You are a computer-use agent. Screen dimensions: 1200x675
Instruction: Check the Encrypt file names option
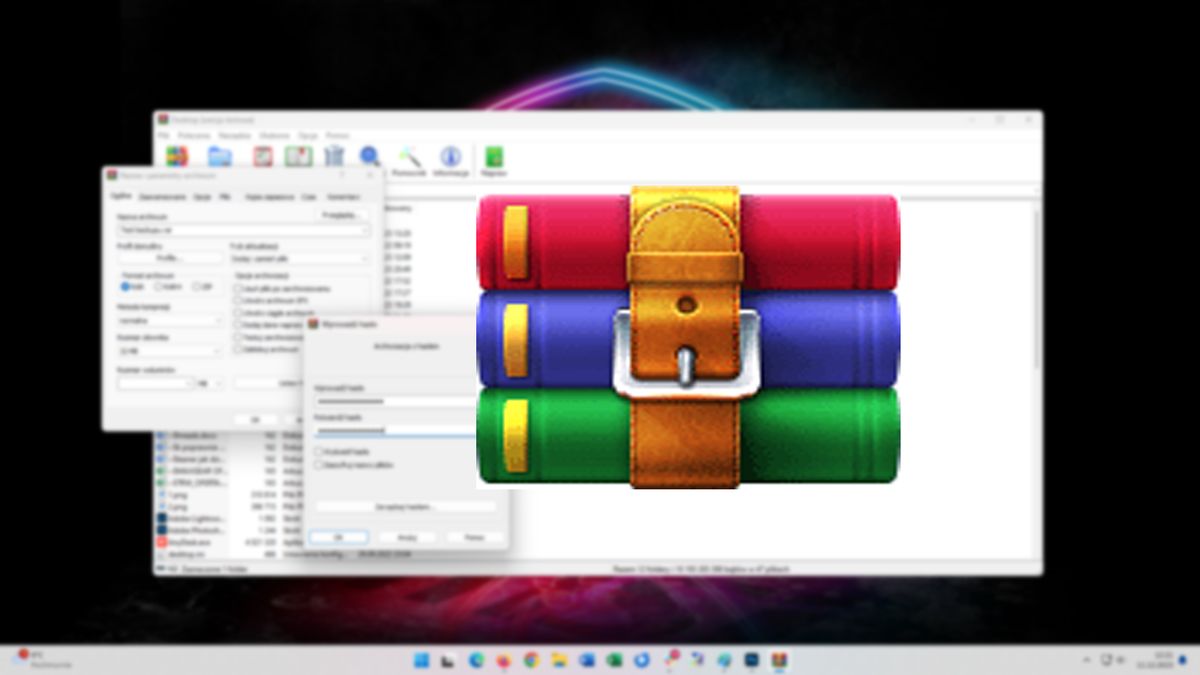coord(318,464)
